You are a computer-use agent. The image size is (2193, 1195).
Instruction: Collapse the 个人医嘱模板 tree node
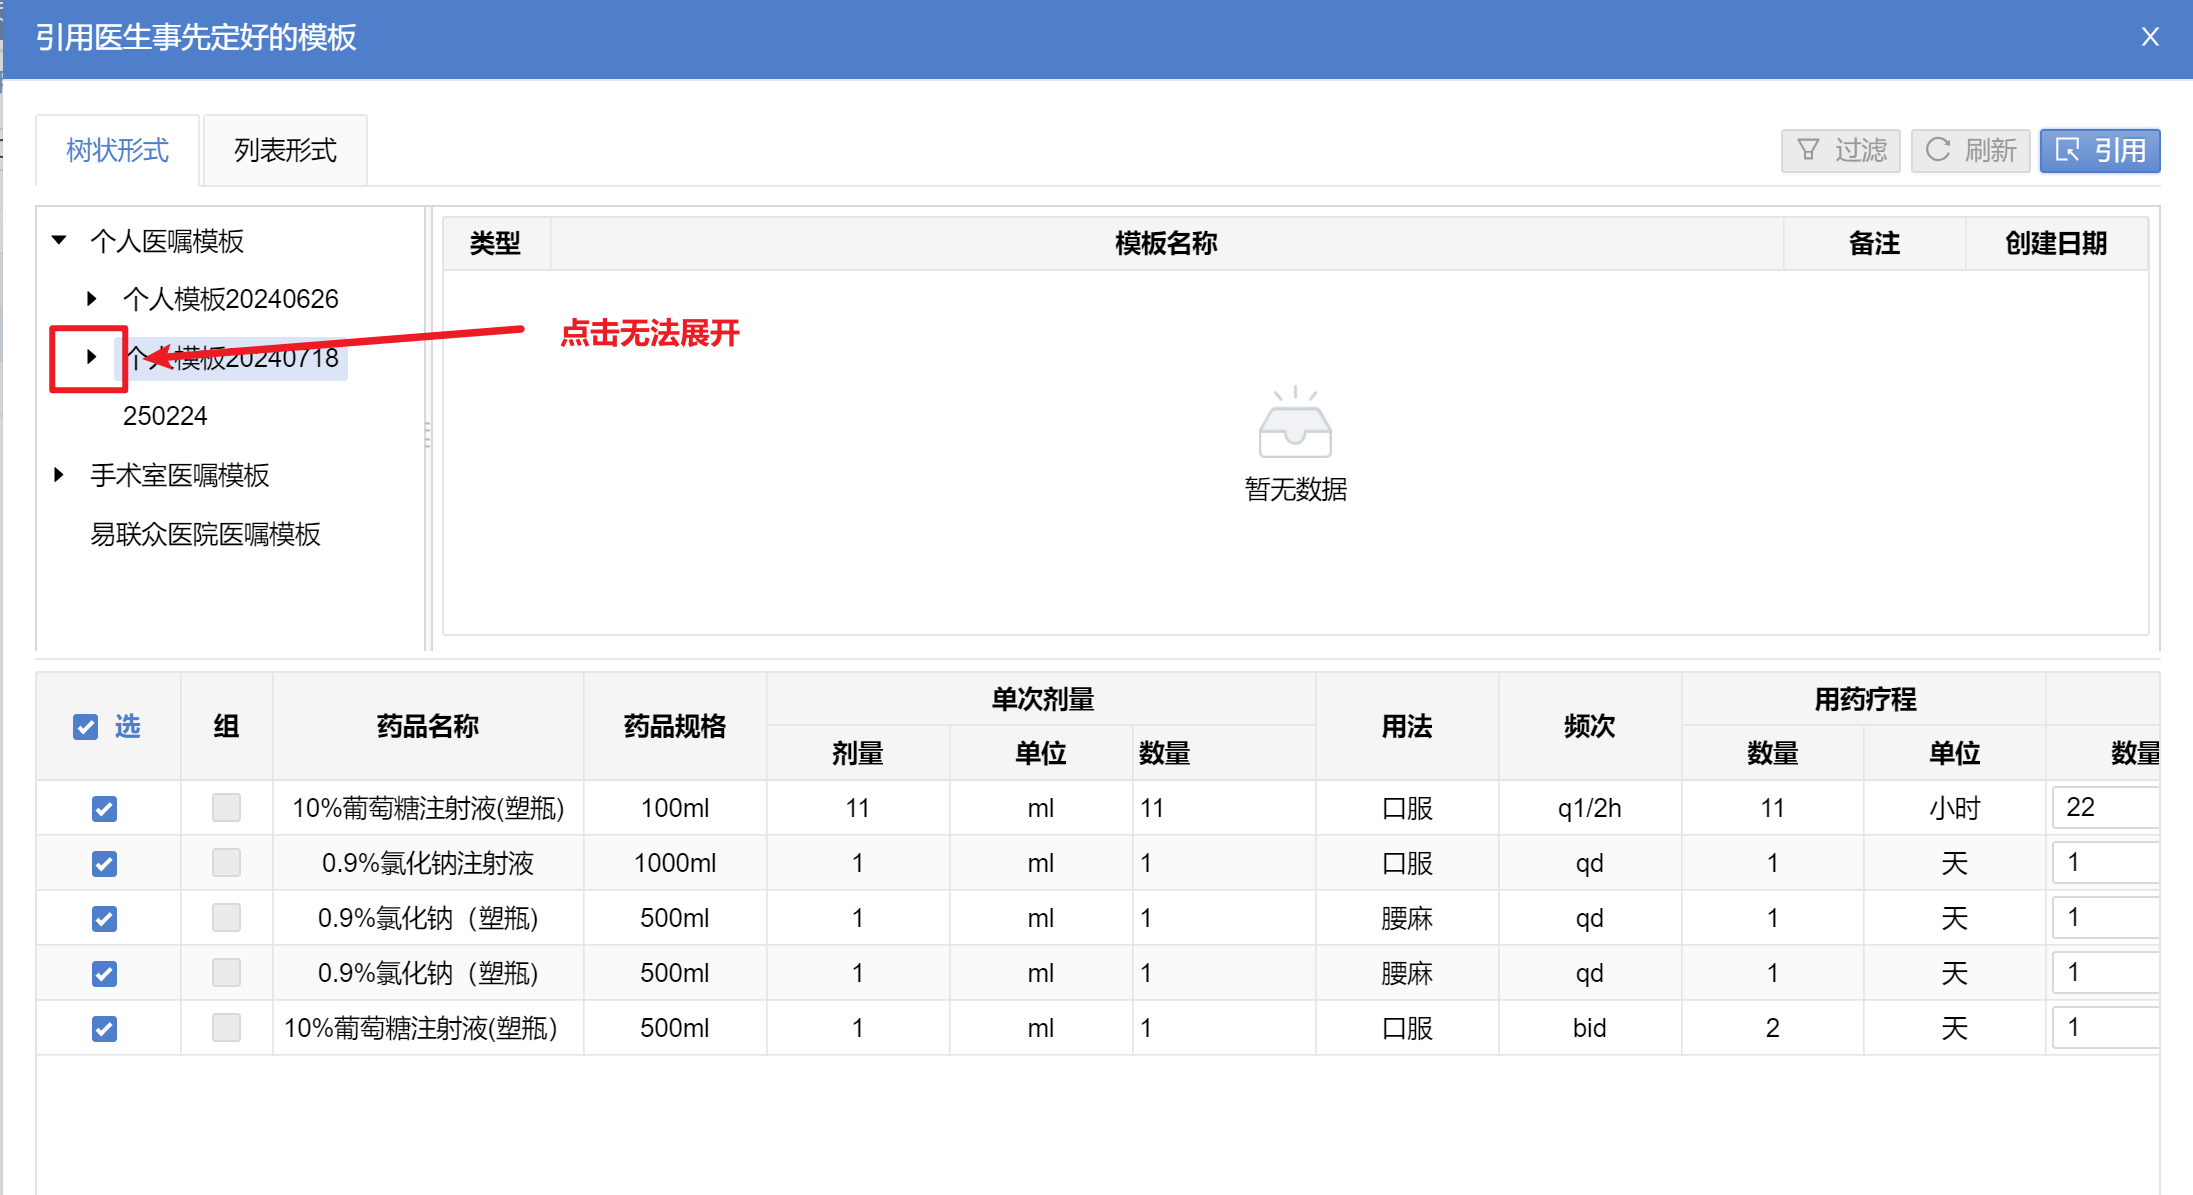(x=59, y=240)
